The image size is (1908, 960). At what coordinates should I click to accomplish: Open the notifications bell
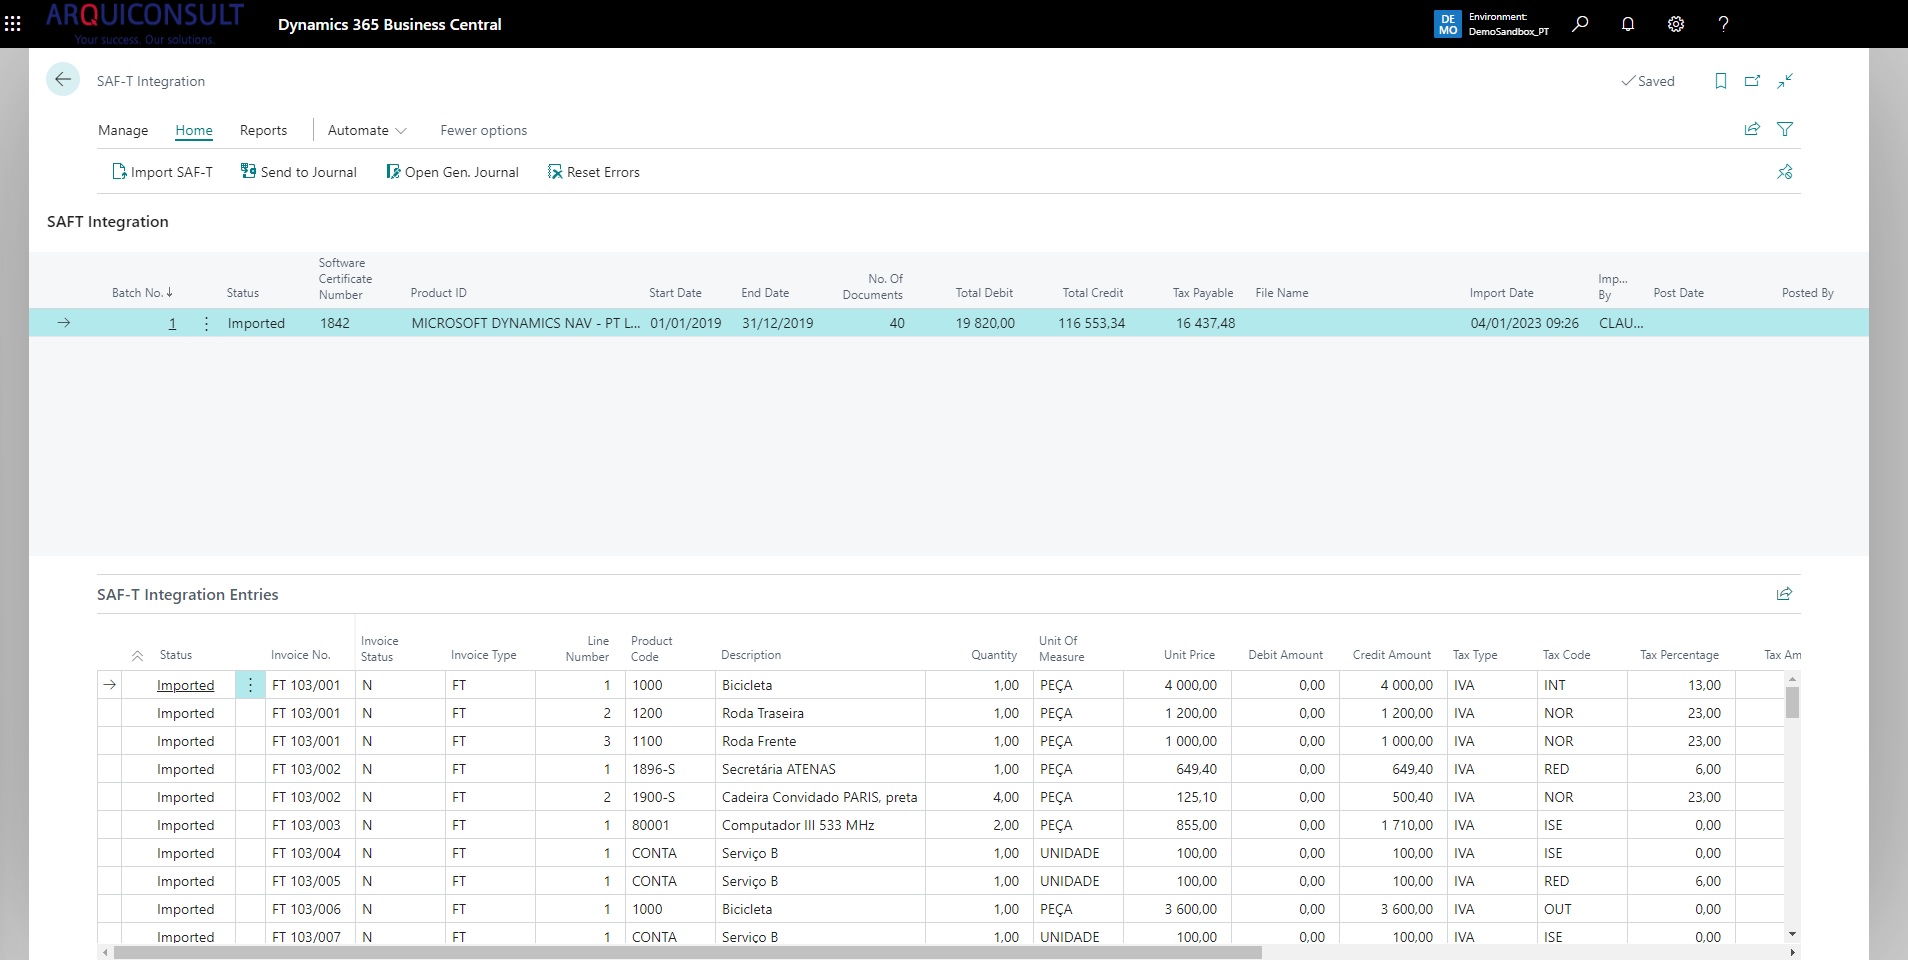click(1628, 24)
